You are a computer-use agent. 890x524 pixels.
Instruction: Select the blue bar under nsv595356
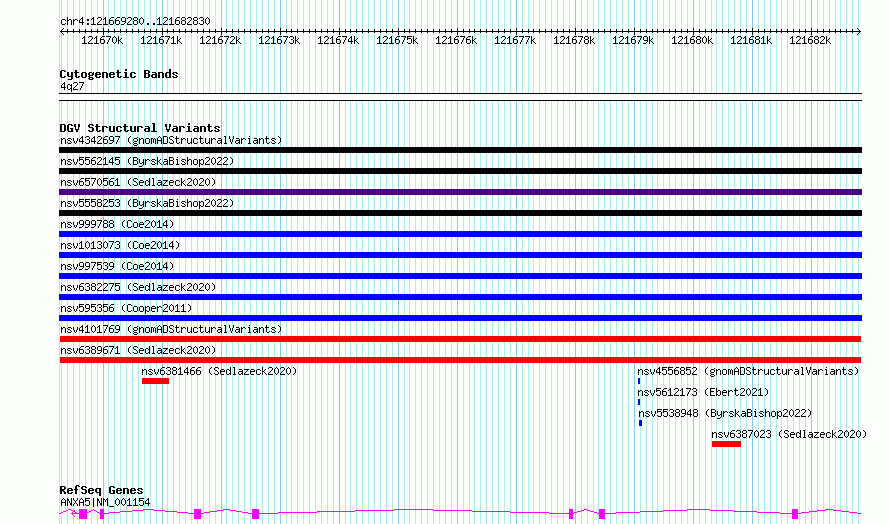[x=460, y=318]
